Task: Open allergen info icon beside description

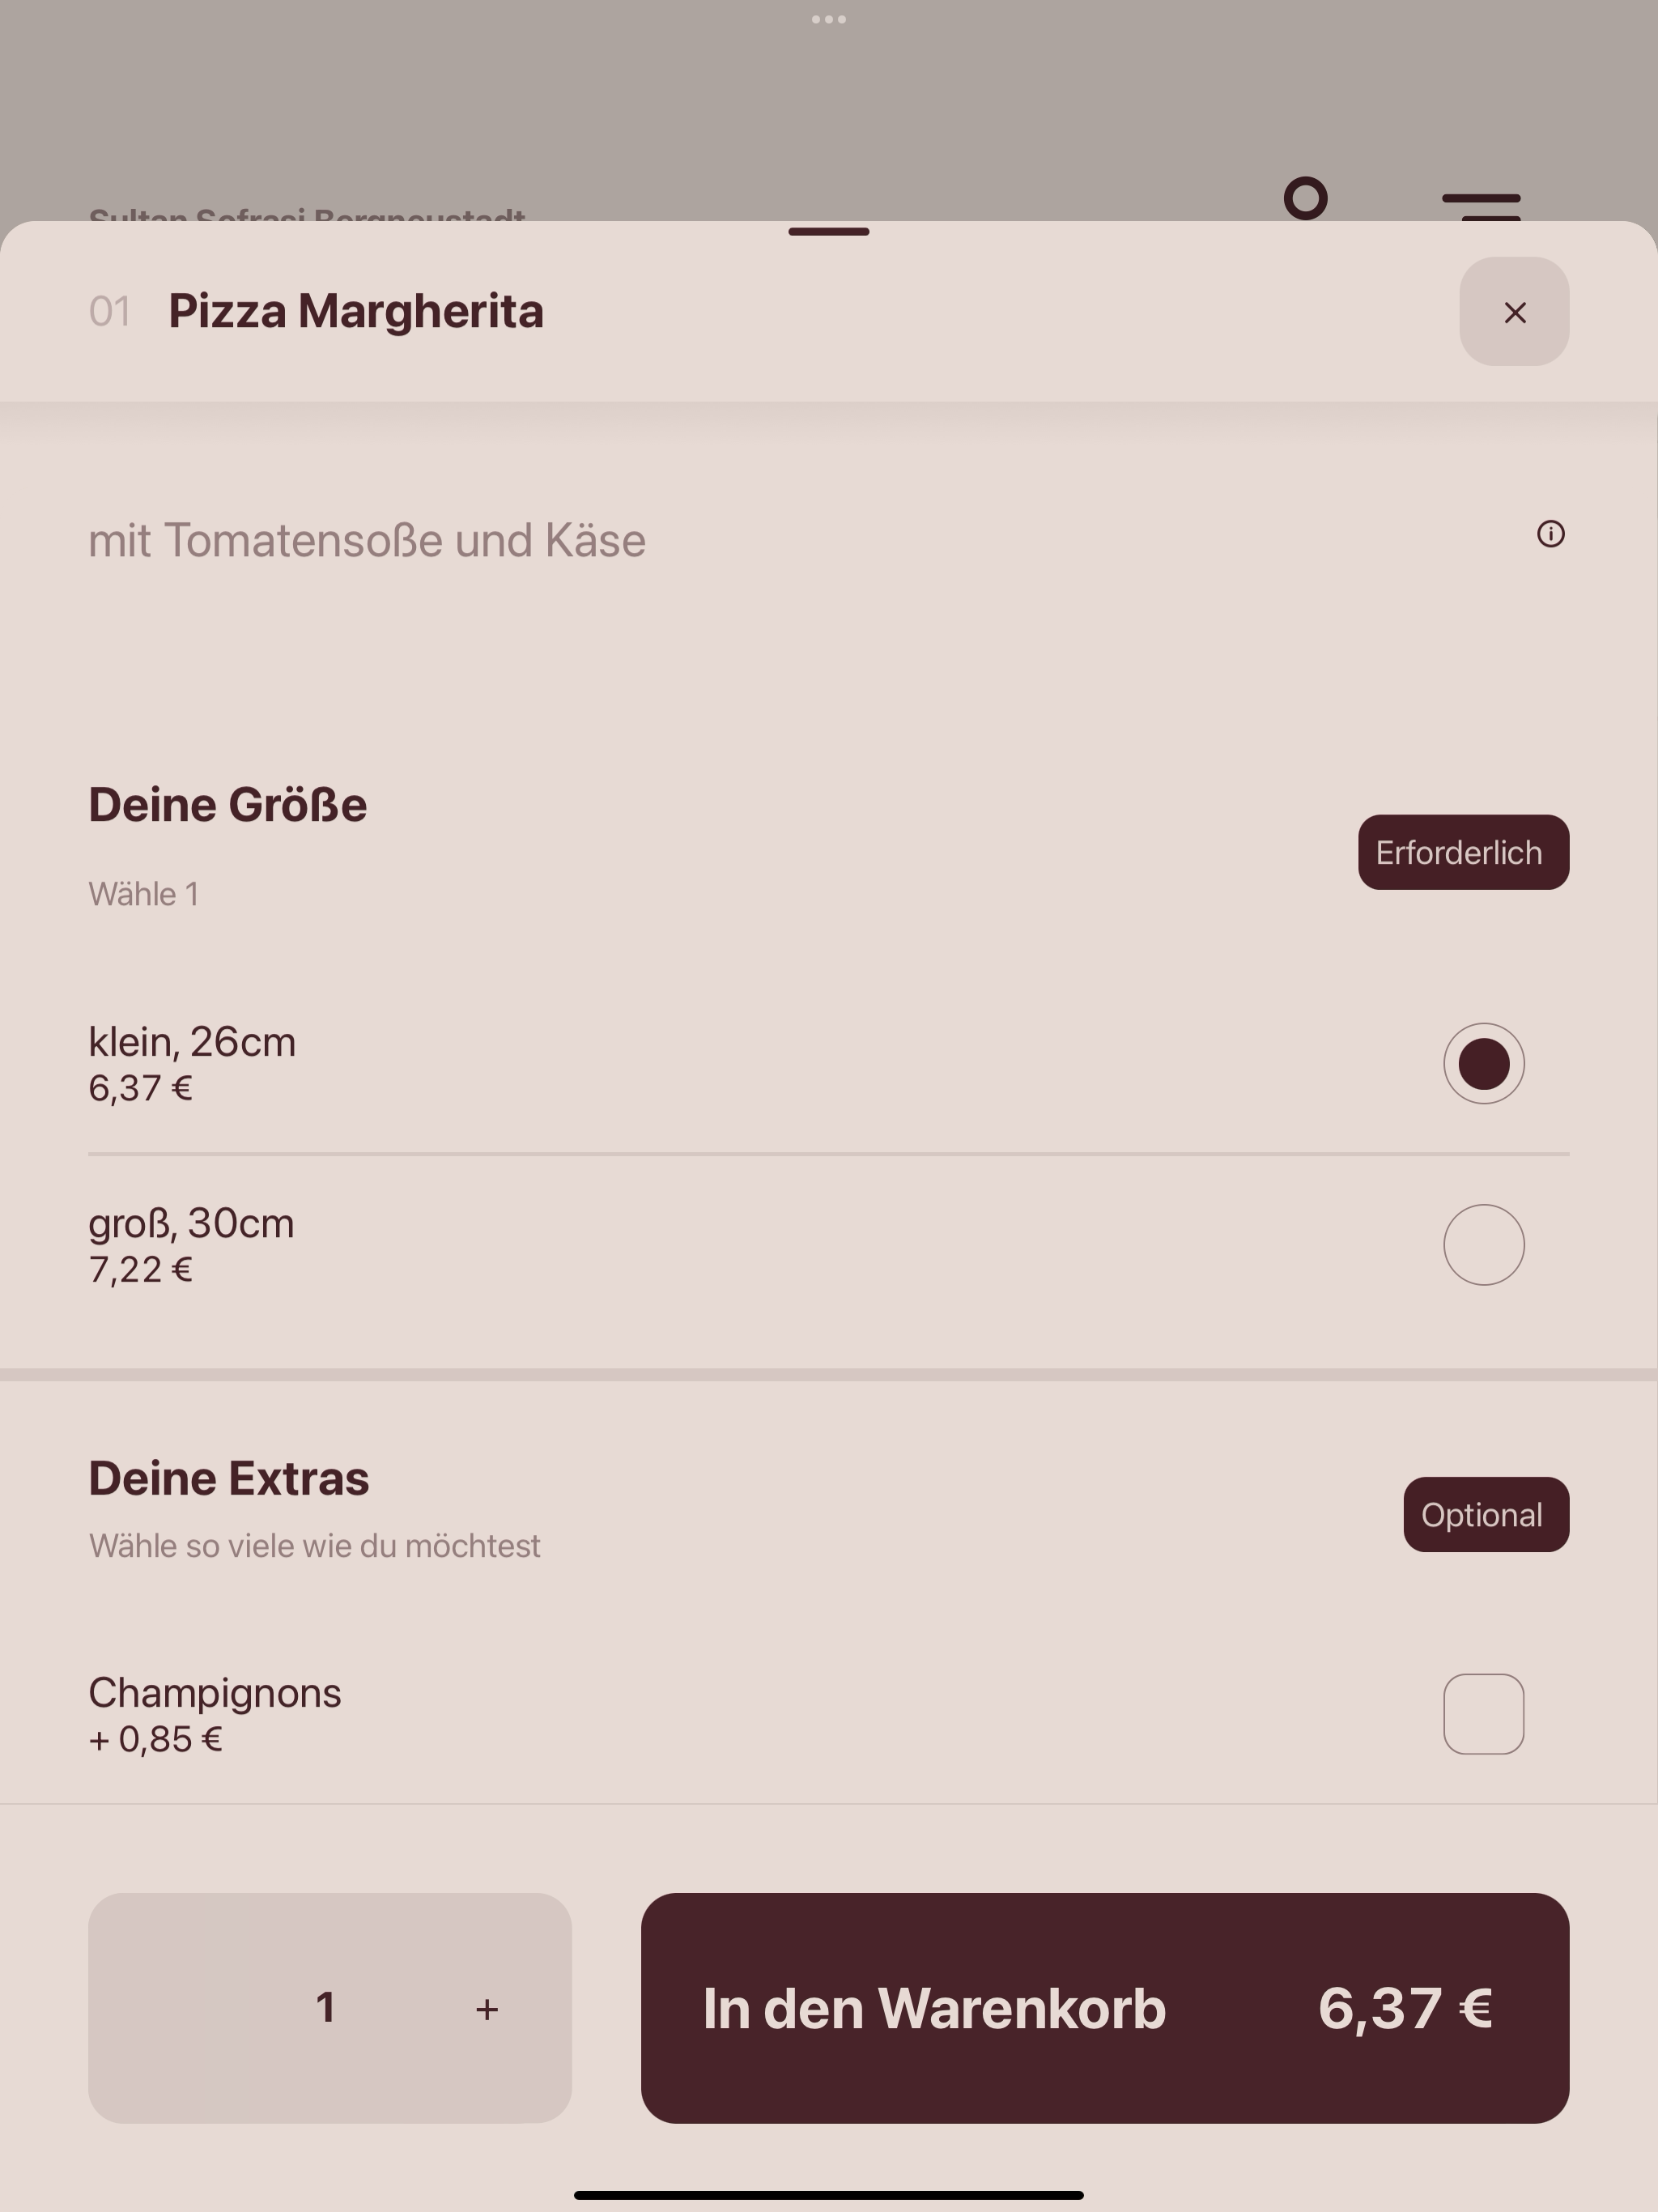Action: coord(1550,534)
